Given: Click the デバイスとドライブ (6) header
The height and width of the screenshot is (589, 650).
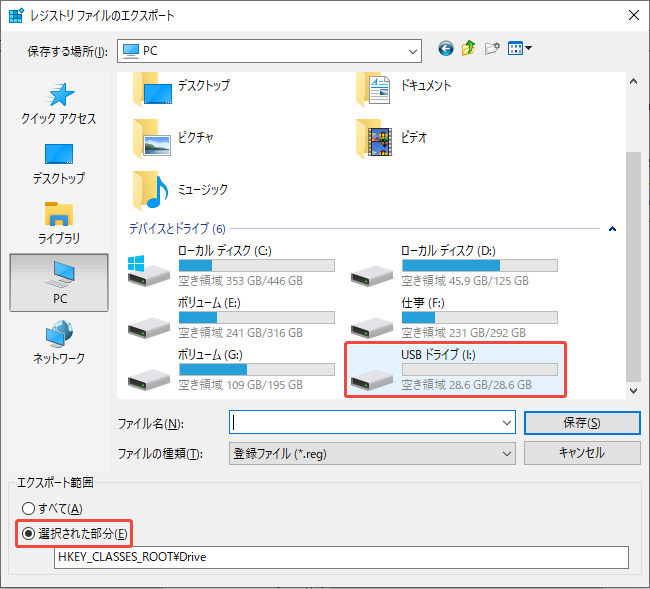Looking at the screenshot, I should 177,228.
